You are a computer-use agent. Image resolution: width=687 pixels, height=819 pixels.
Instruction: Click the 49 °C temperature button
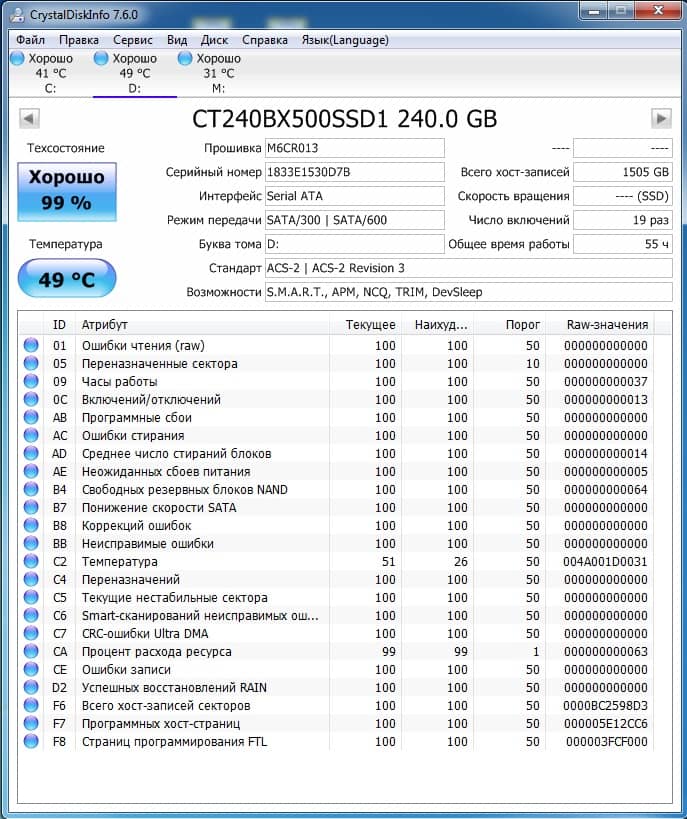tap(67, 279)
